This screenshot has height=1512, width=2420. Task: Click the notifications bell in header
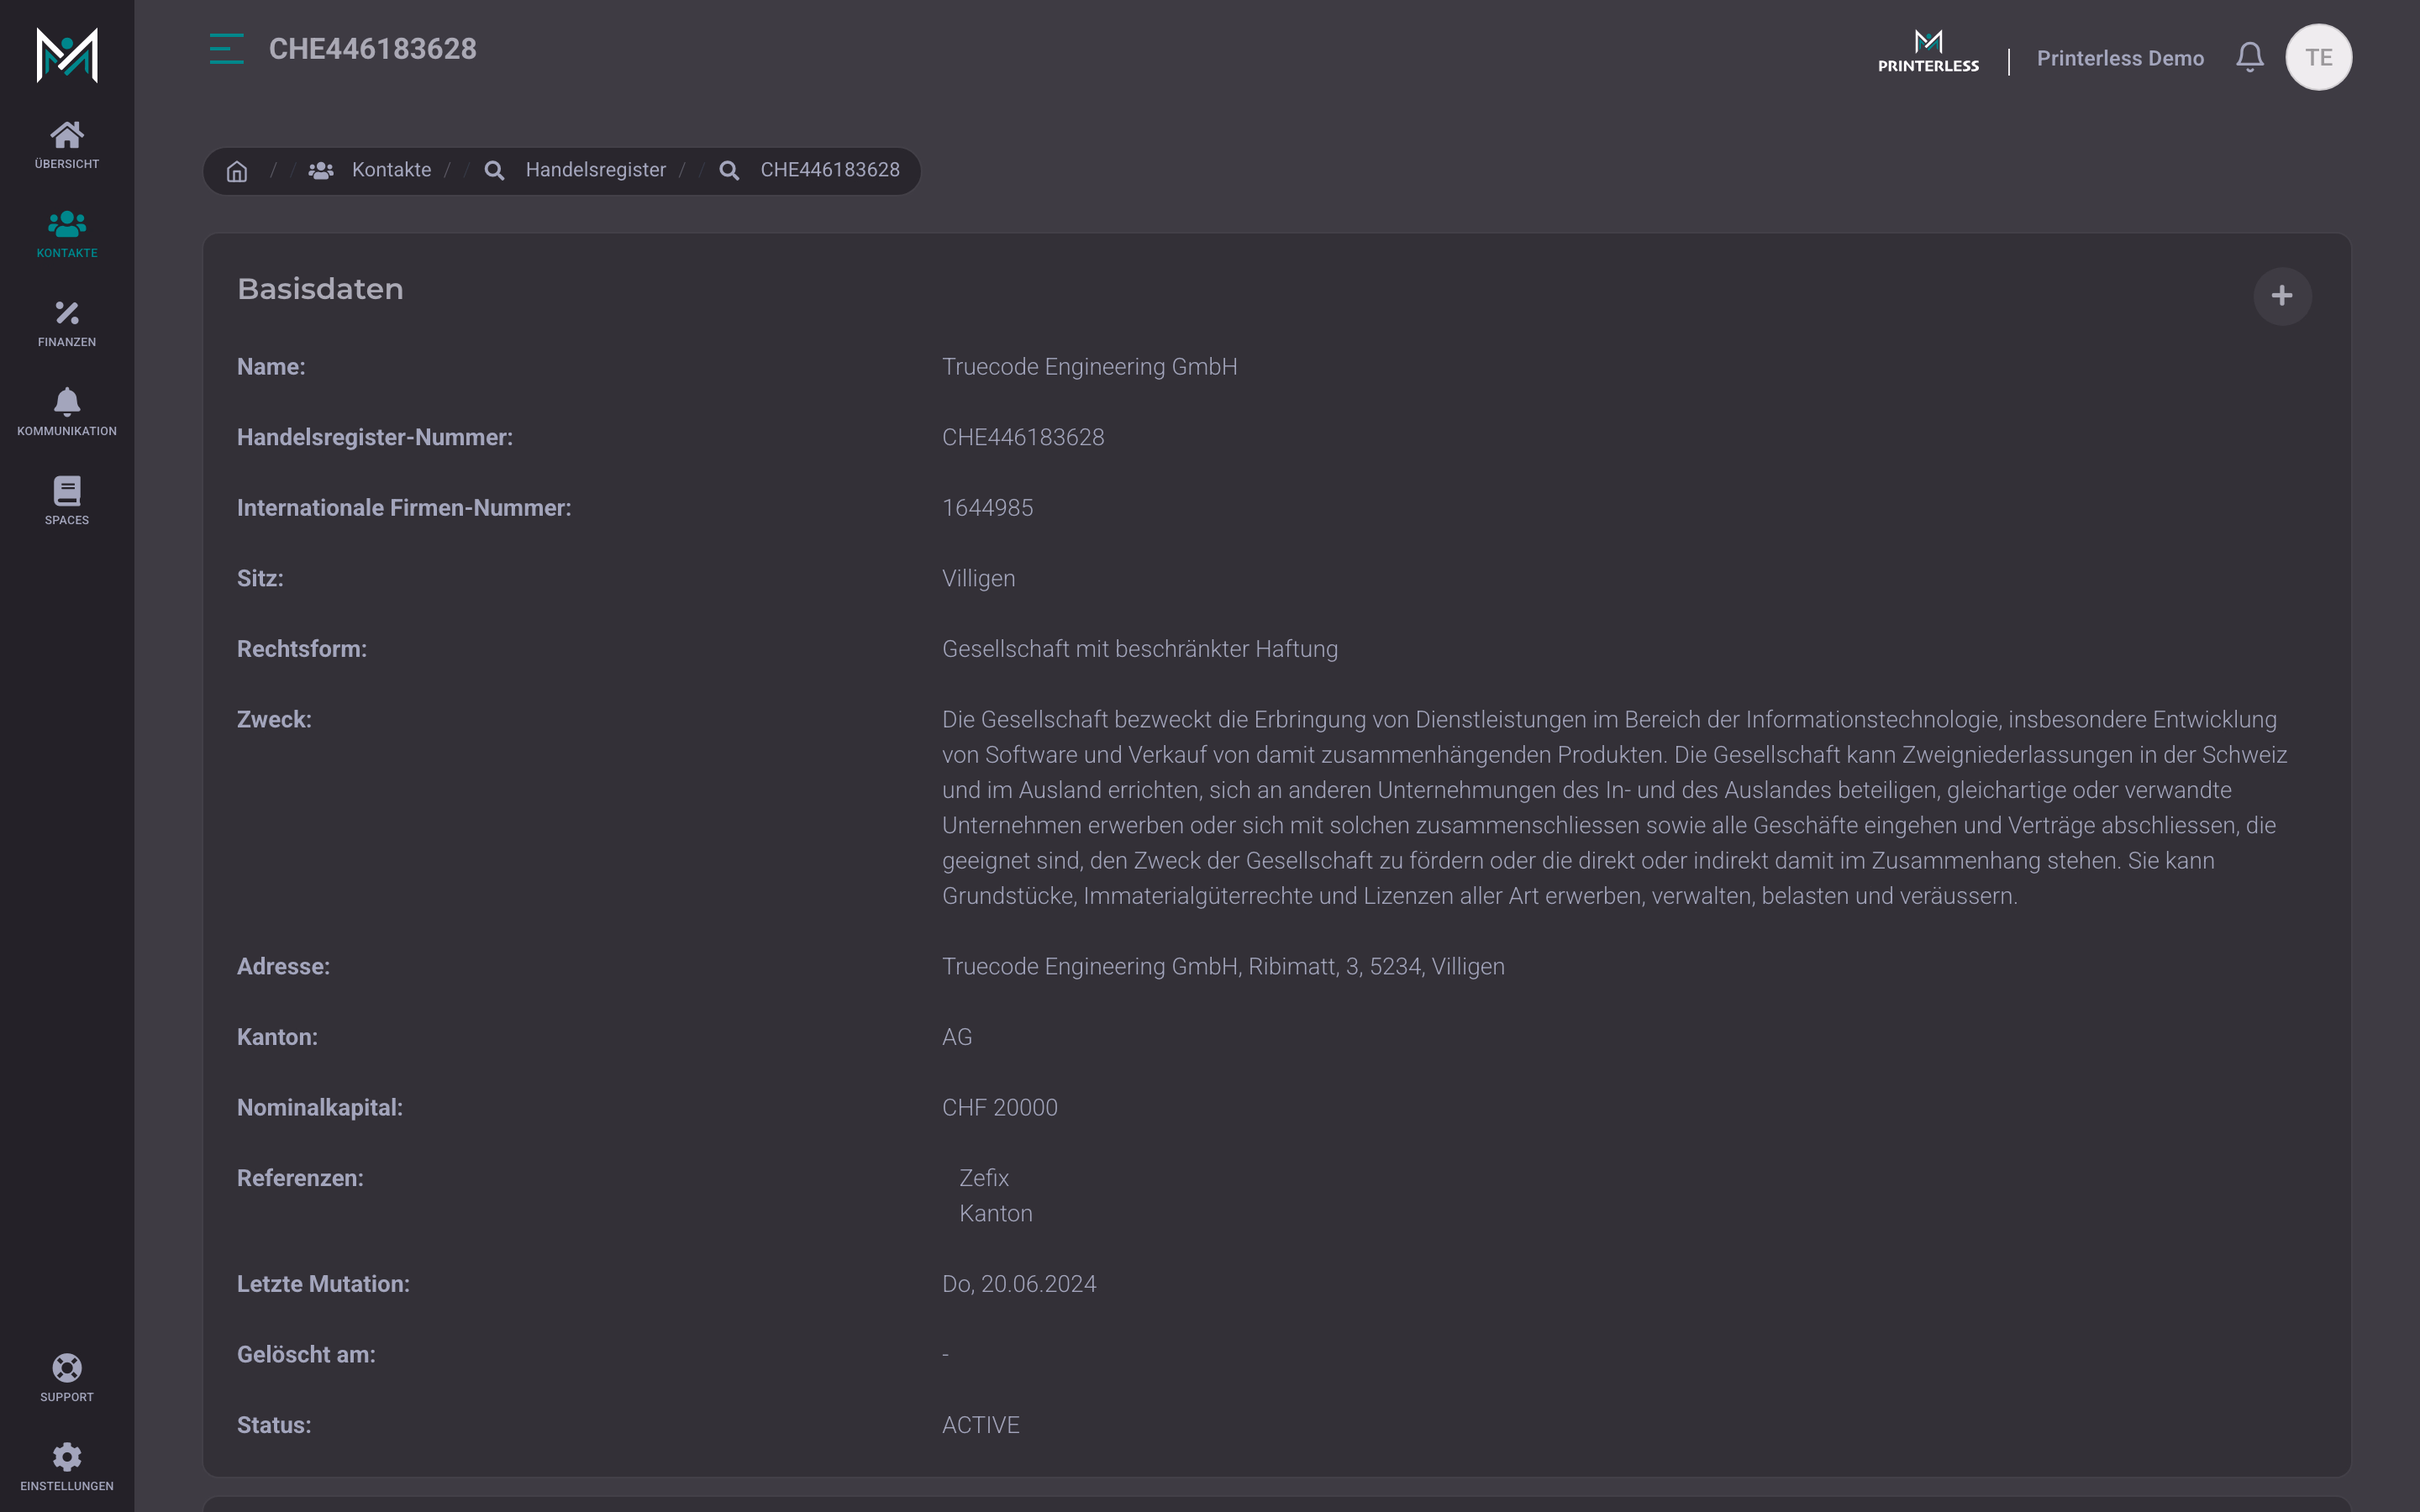(2250, 57)
